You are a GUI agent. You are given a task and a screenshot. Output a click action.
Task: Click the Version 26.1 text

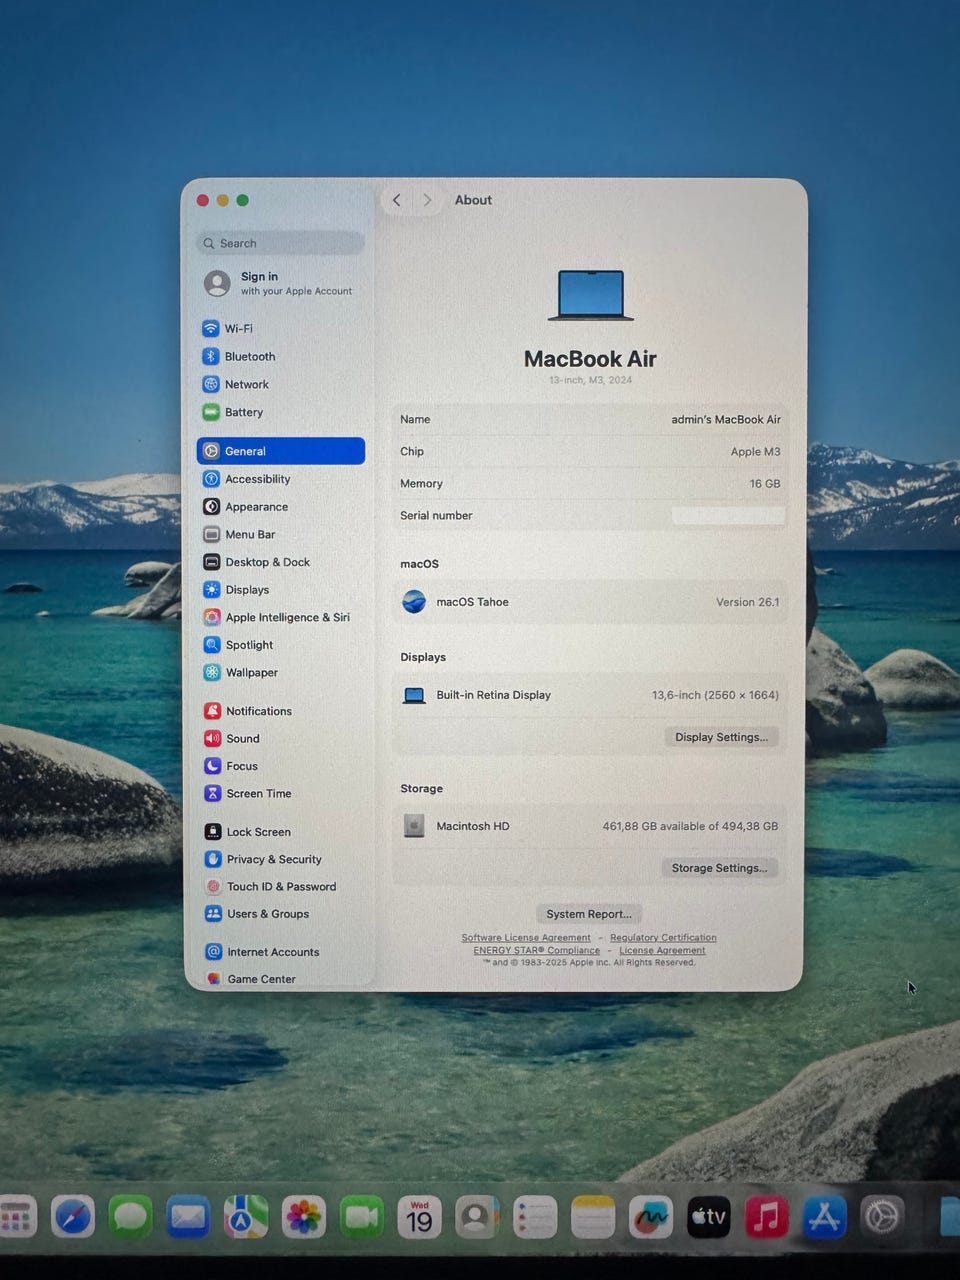747,602
